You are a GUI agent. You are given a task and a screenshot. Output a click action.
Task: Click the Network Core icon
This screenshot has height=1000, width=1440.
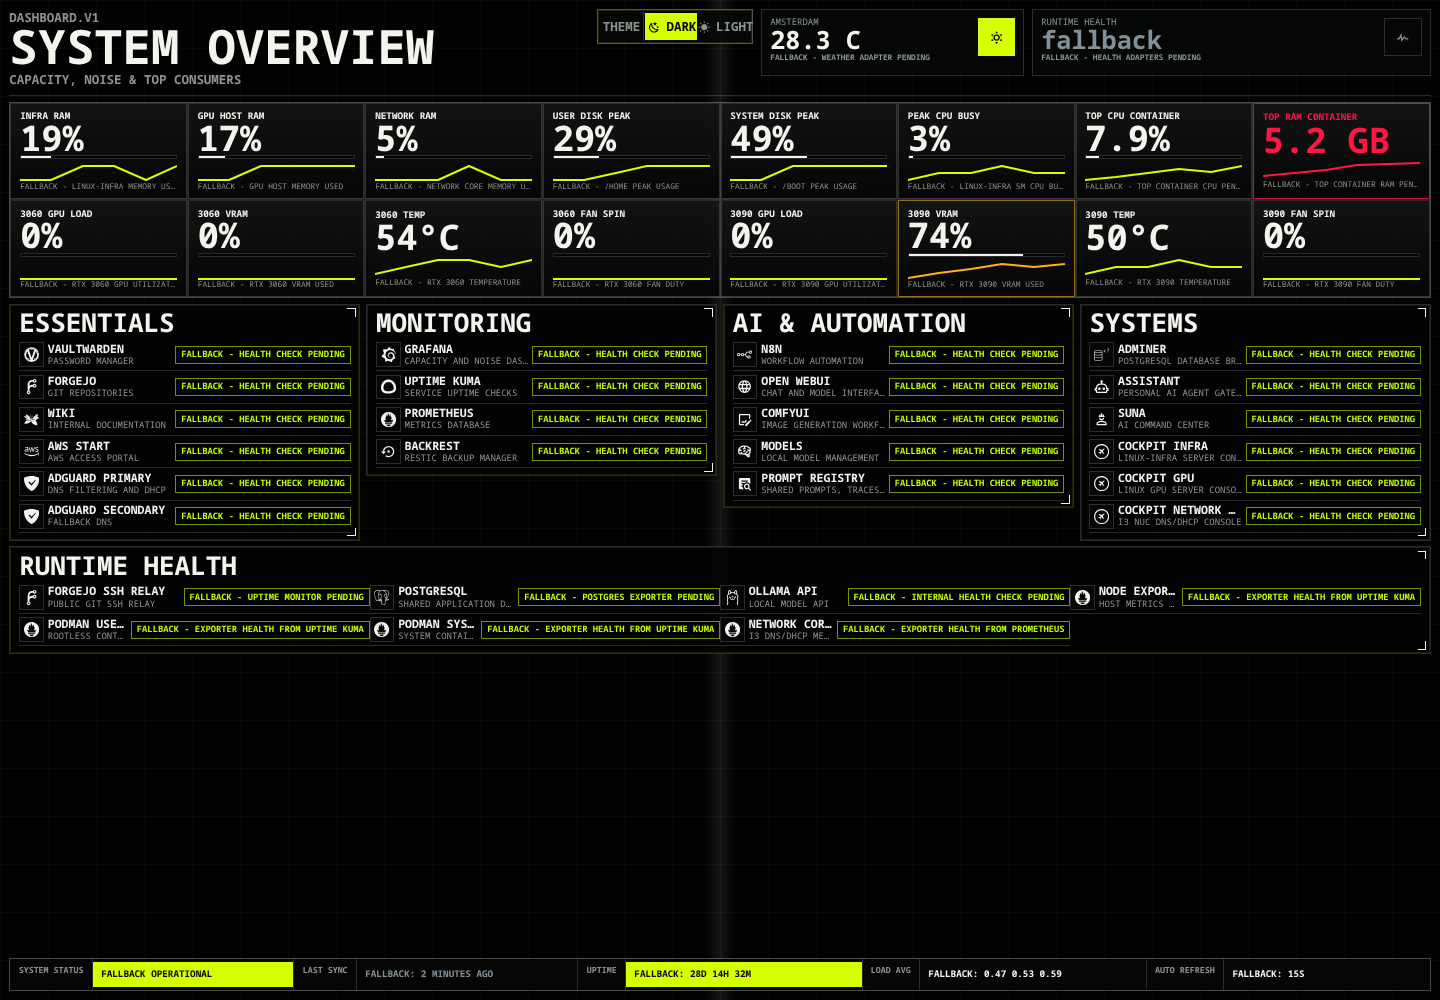pos(732,629)
